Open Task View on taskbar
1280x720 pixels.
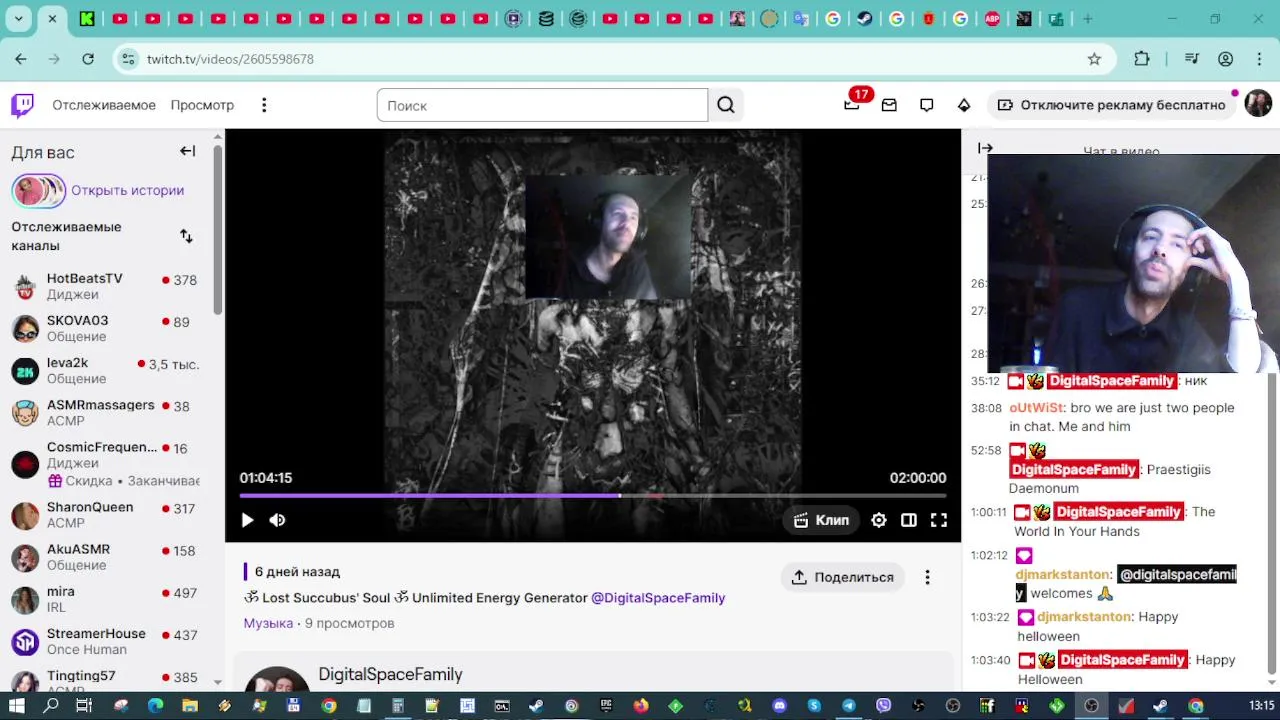(x=84, y=705)
